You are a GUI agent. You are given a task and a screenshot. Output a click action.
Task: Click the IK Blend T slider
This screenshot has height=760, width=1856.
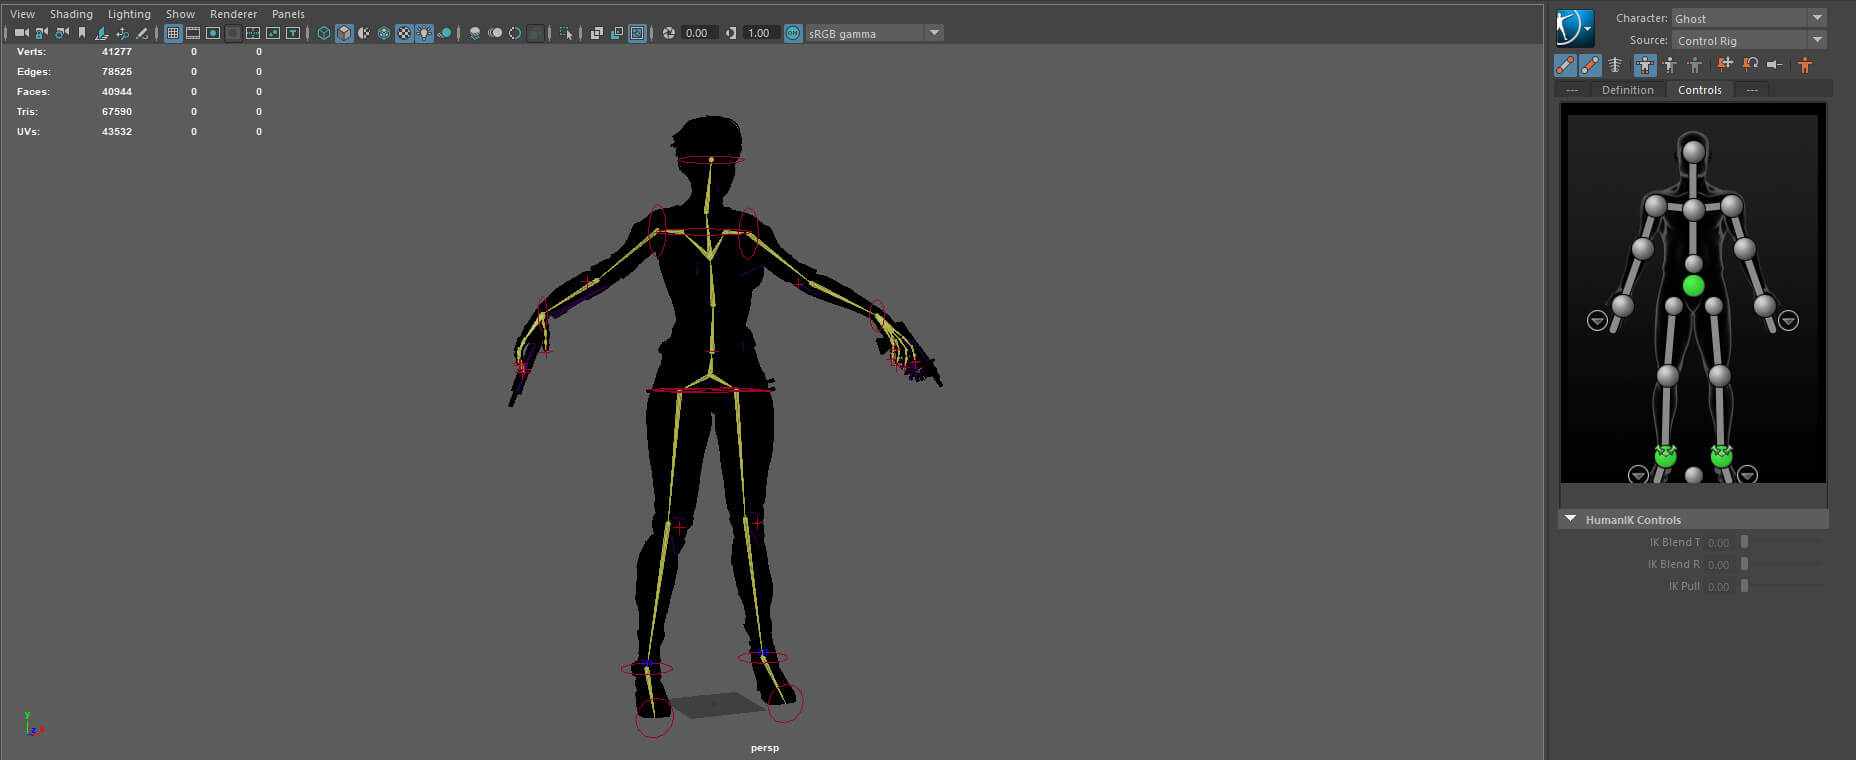coord(1744,542)
